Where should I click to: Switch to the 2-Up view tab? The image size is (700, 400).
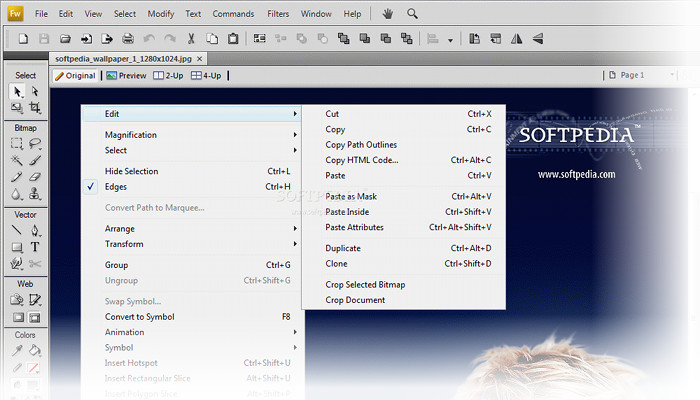168,75
